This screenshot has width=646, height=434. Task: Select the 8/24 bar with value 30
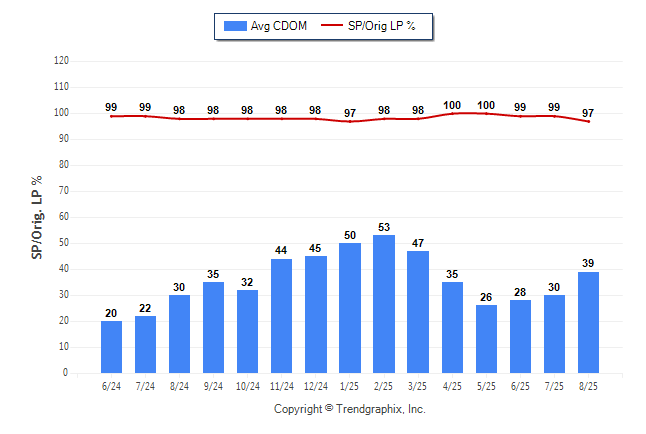click(179, 334)
